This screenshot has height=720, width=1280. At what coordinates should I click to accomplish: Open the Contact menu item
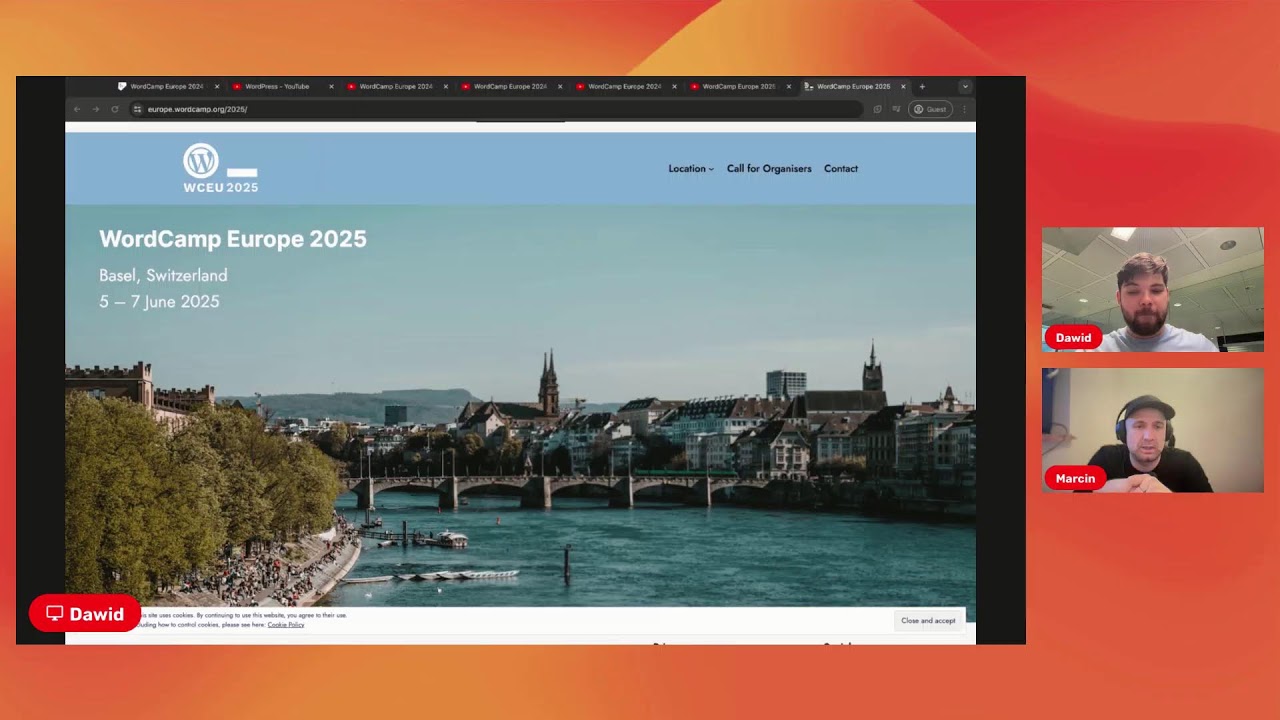pos(841,168)
